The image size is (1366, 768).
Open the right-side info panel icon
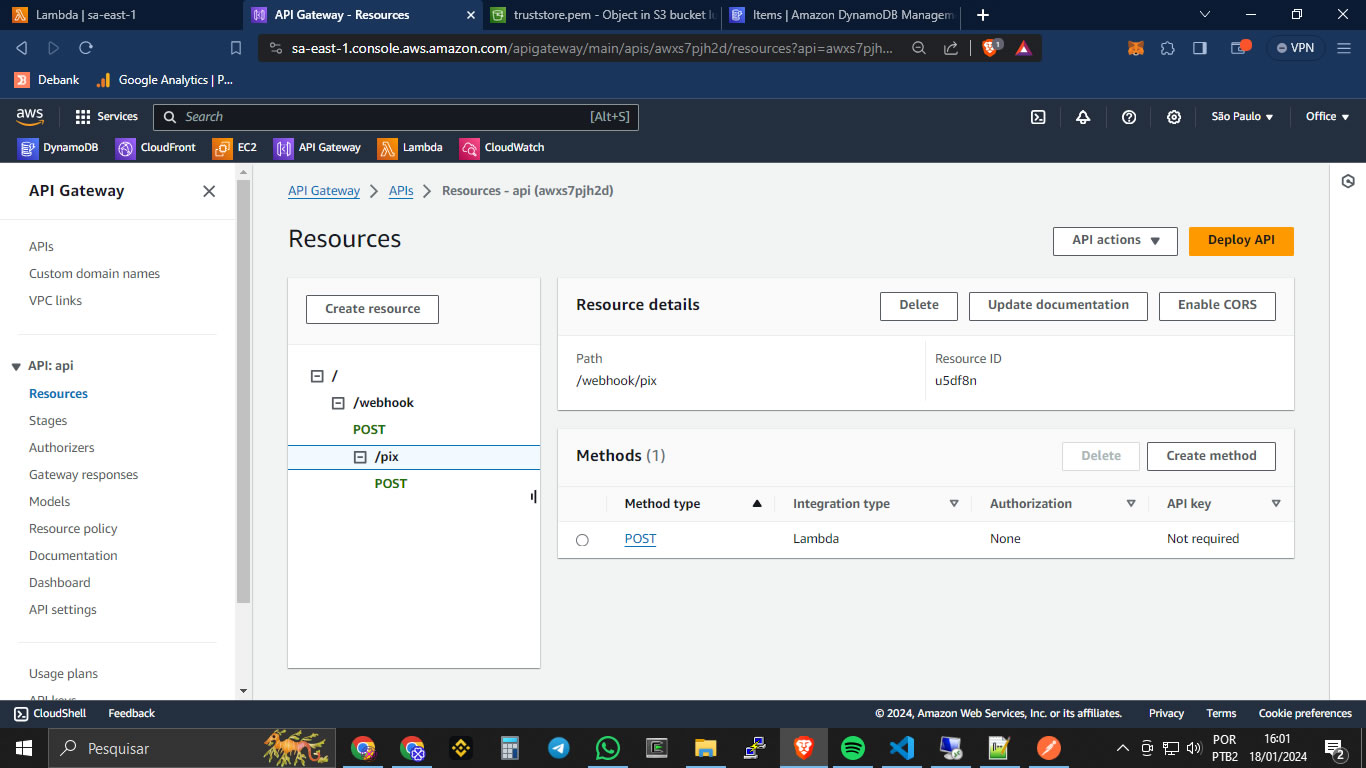pyautogui.click(x=1348, y=181)
